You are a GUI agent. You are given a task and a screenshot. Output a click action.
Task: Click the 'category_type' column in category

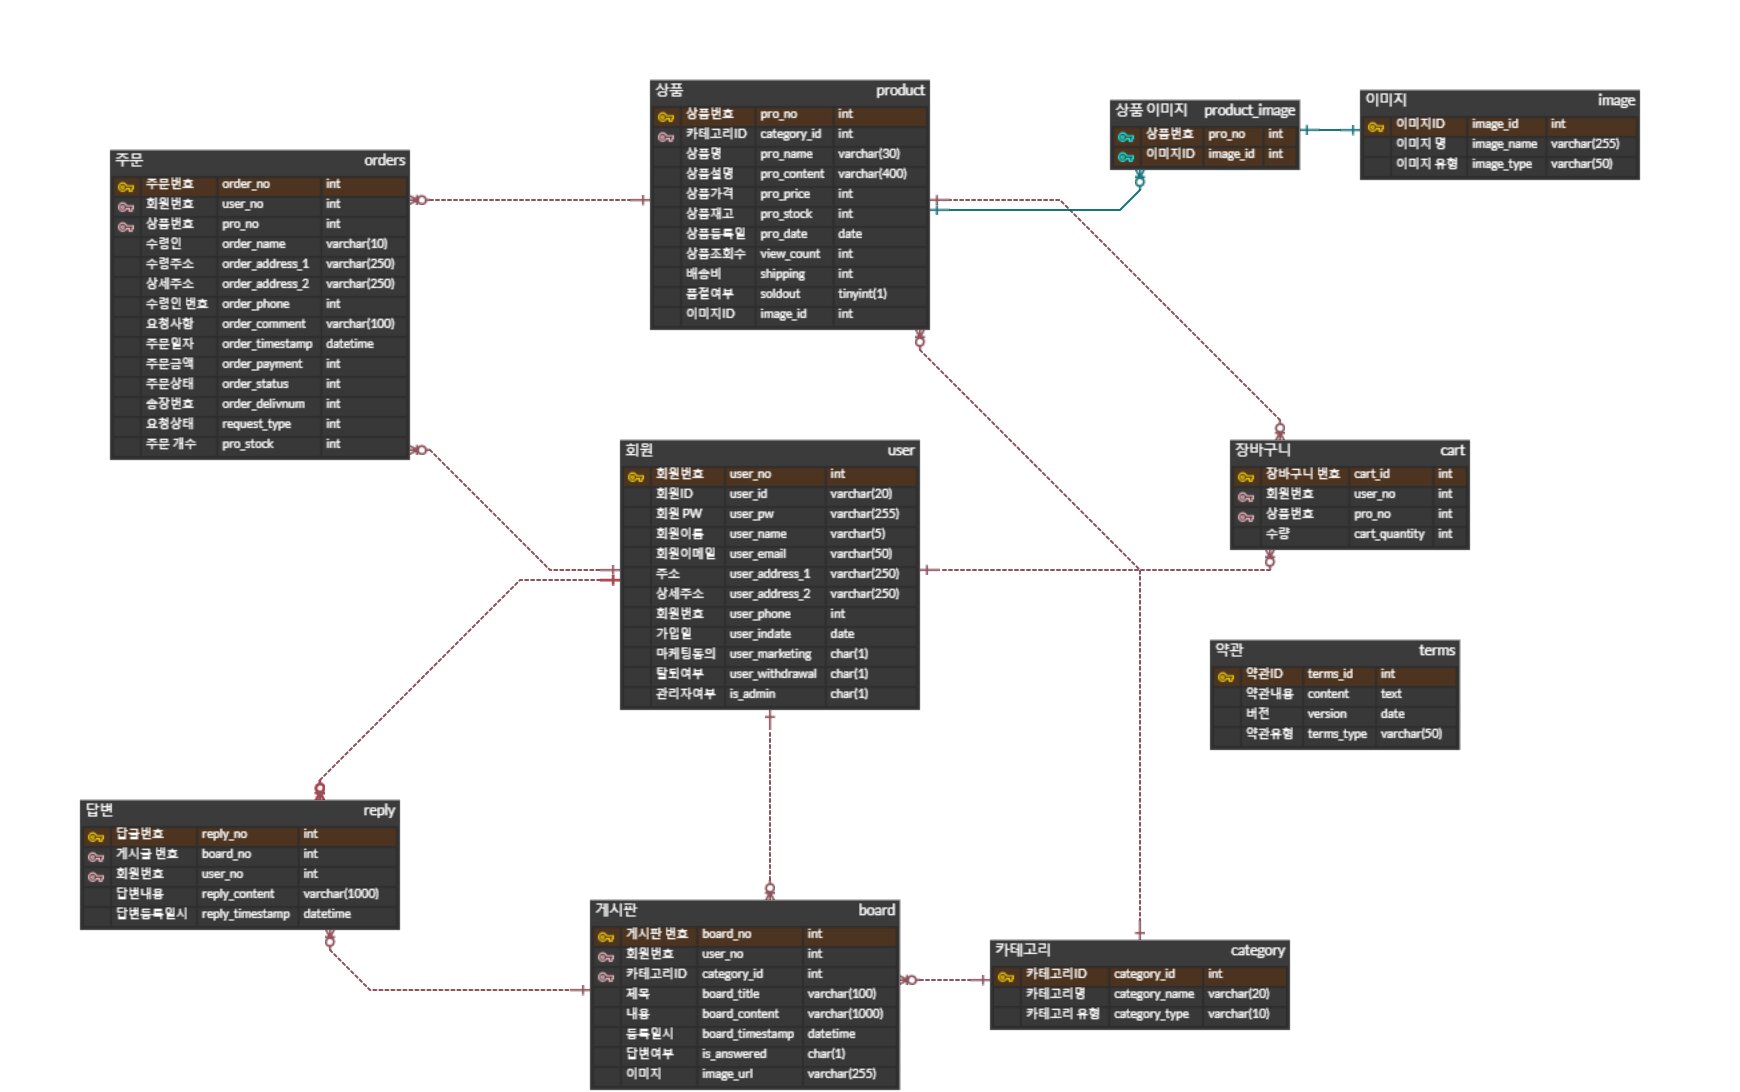click(x=1151, y=1014)
